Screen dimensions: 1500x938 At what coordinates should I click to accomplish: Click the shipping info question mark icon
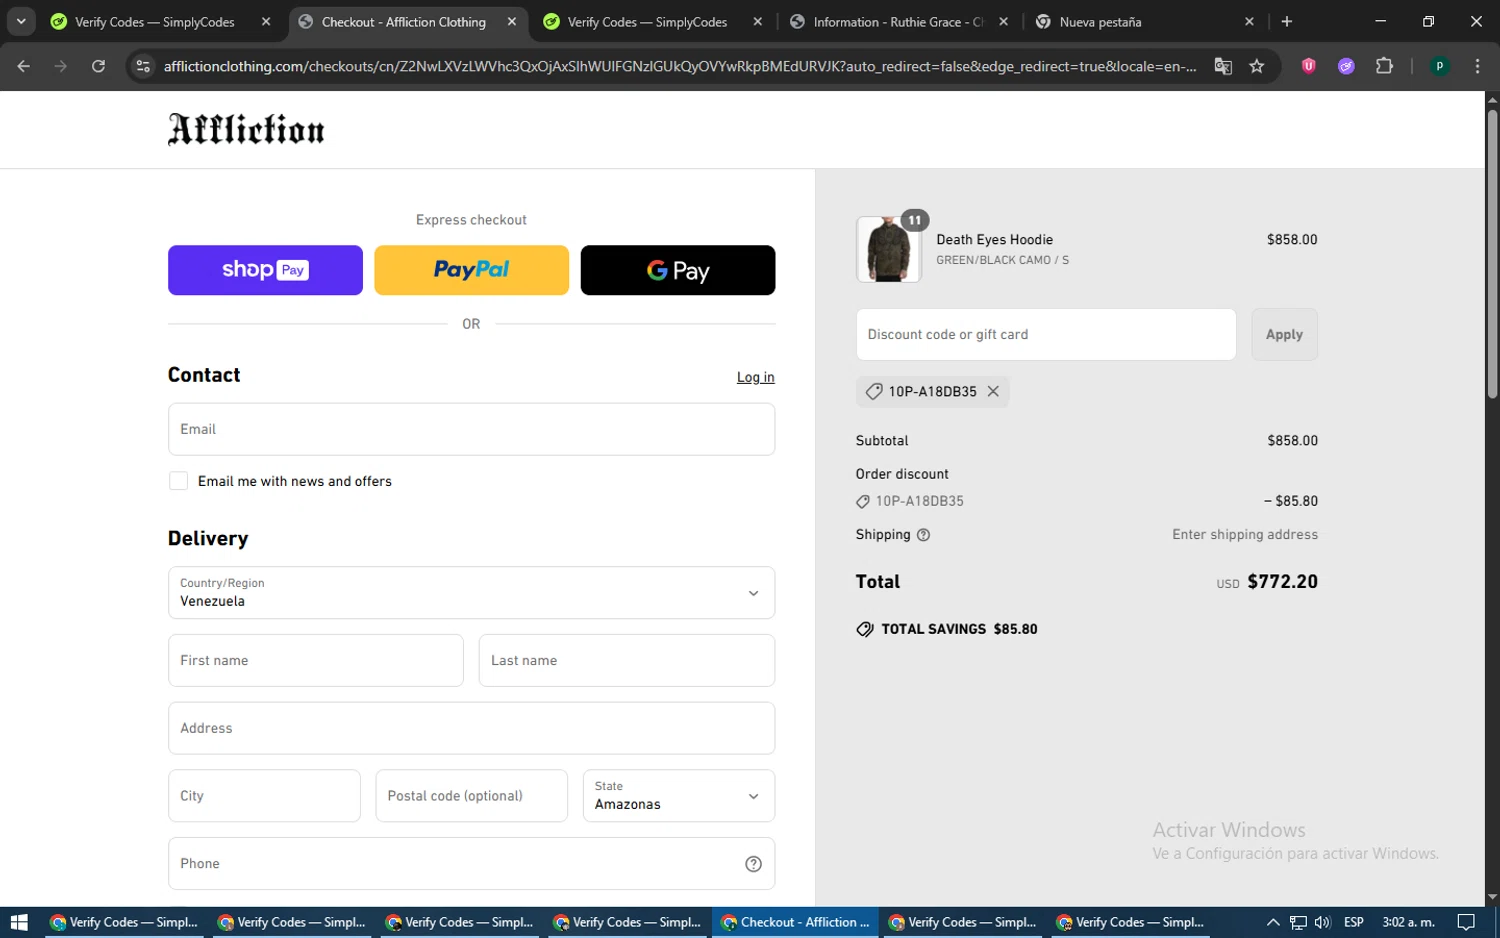(x=923, y=535)
